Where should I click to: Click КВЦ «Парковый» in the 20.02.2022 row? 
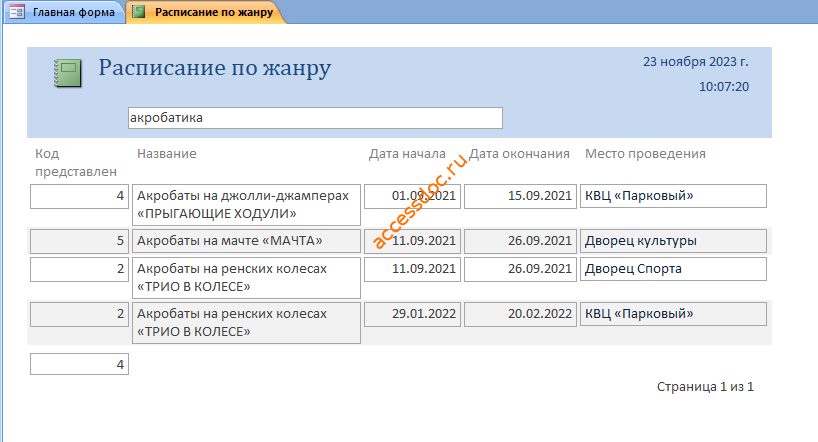pyautogui.click(x=673, y=314)
